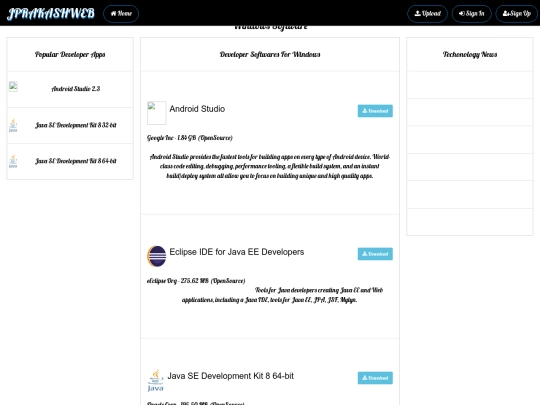
Task: Click the Java icon beside JDK 8 32-bit
Action: [13, 125]
